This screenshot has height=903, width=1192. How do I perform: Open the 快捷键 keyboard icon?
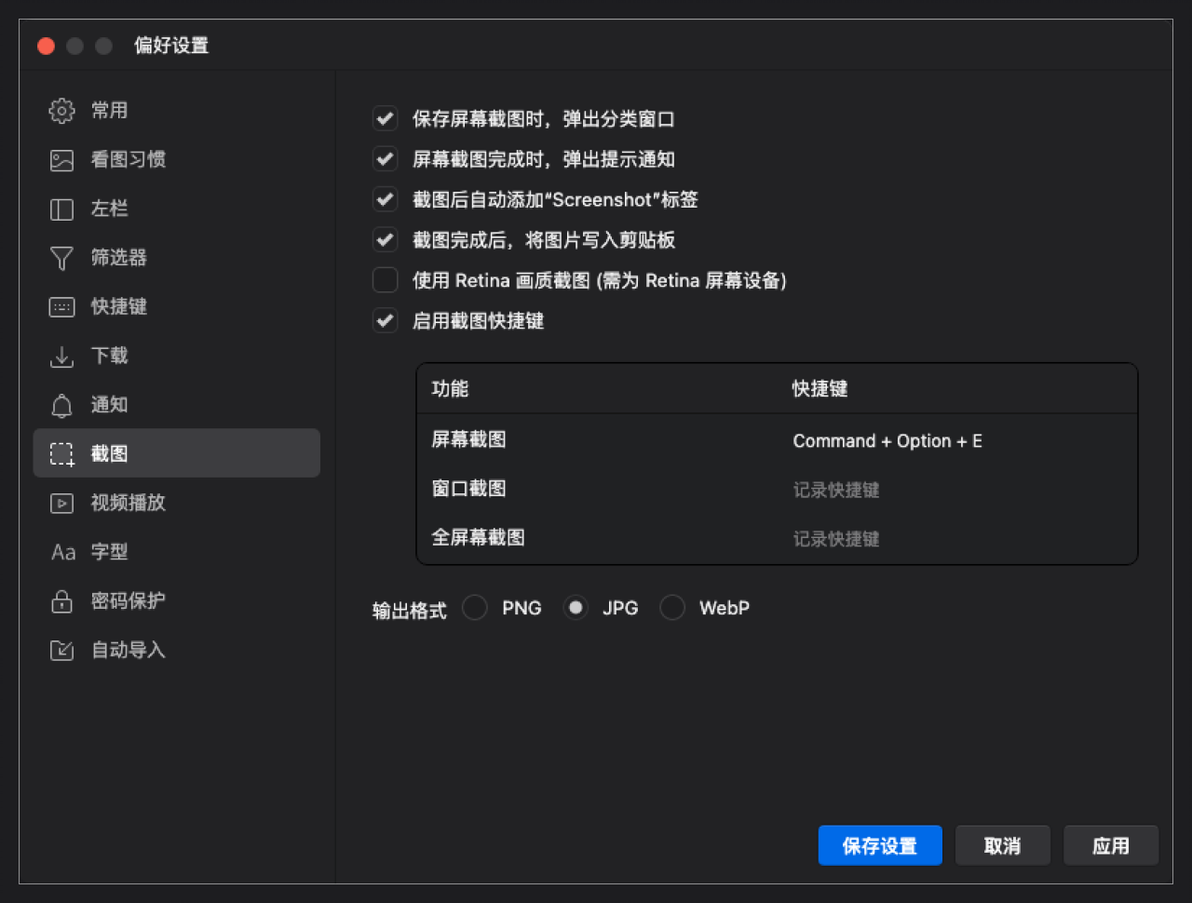[62, 307]
